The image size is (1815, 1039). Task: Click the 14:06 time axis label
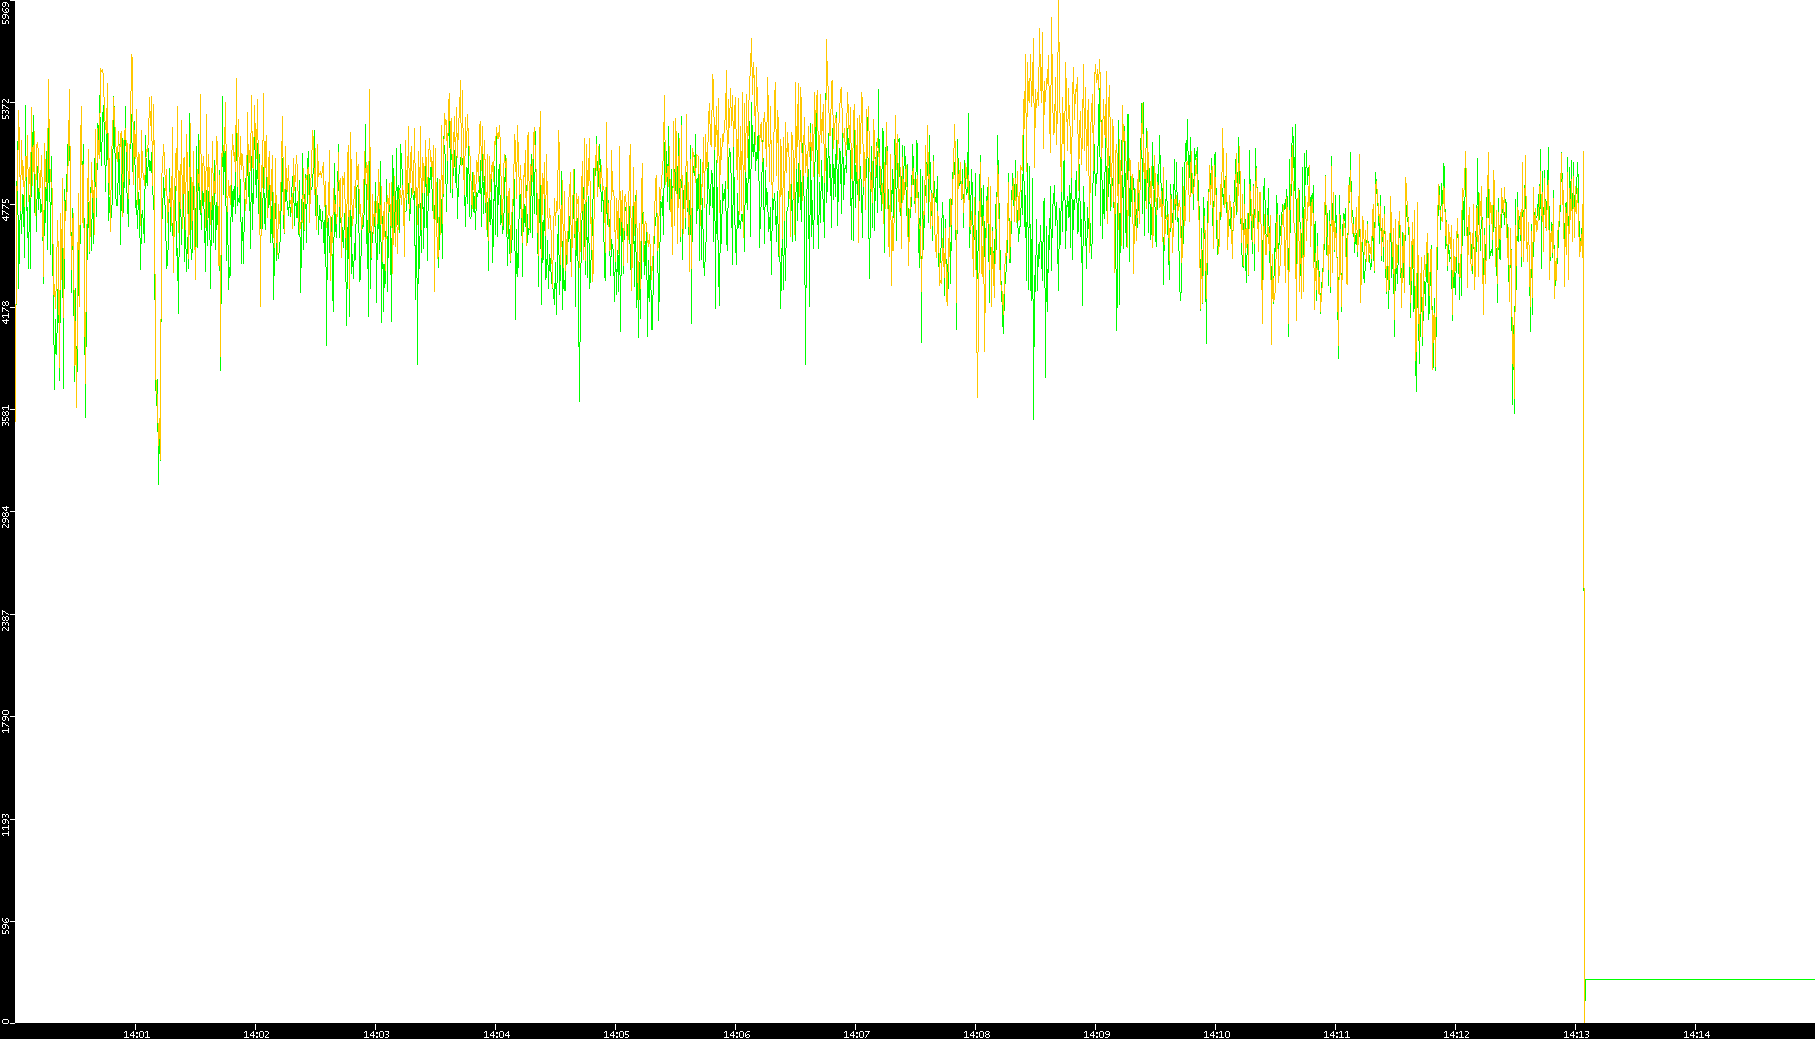coord(736,1033)
